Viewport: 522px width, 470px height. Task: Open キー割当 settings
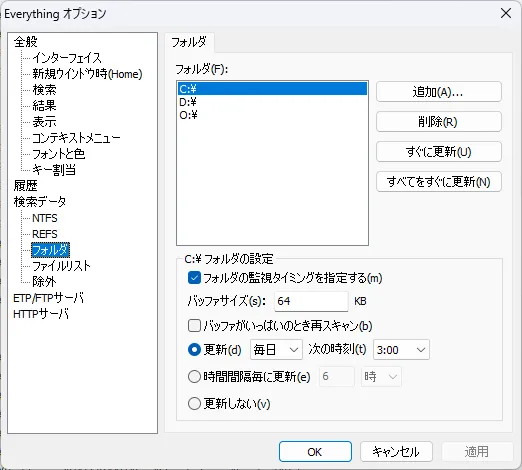[x=54, y=170]
